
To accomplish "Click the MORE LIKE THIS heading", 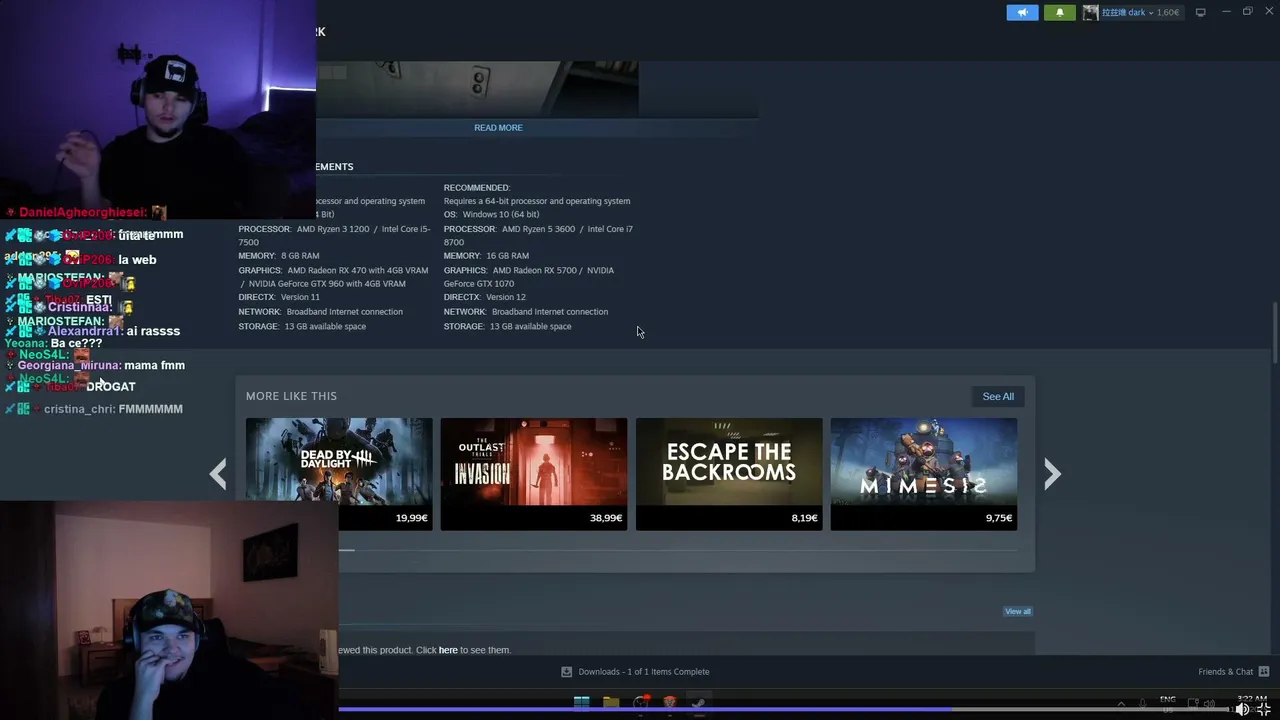I will click(291, 396).
